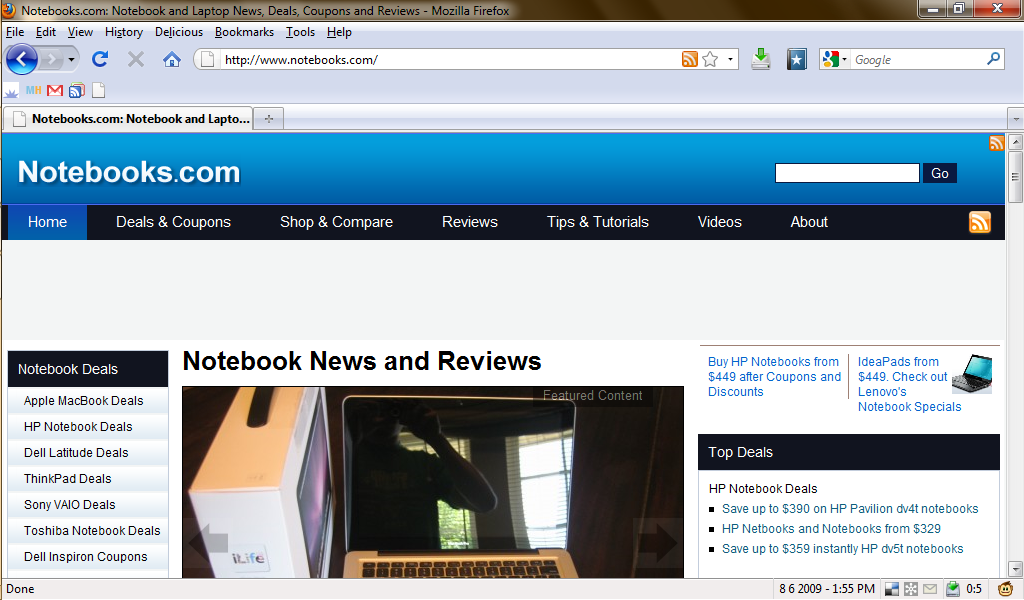This screenshot has height=600, width=1024.
Task: Click into the Google search box
Action: pos(918,59)
